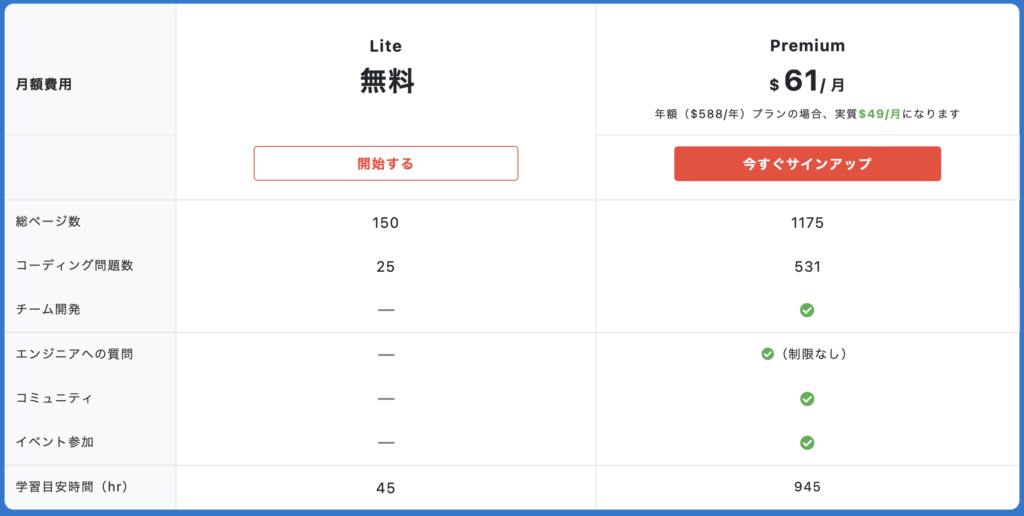
Task: Click the Lite dash for コミュニティ
Action: (x=386, y=399)
